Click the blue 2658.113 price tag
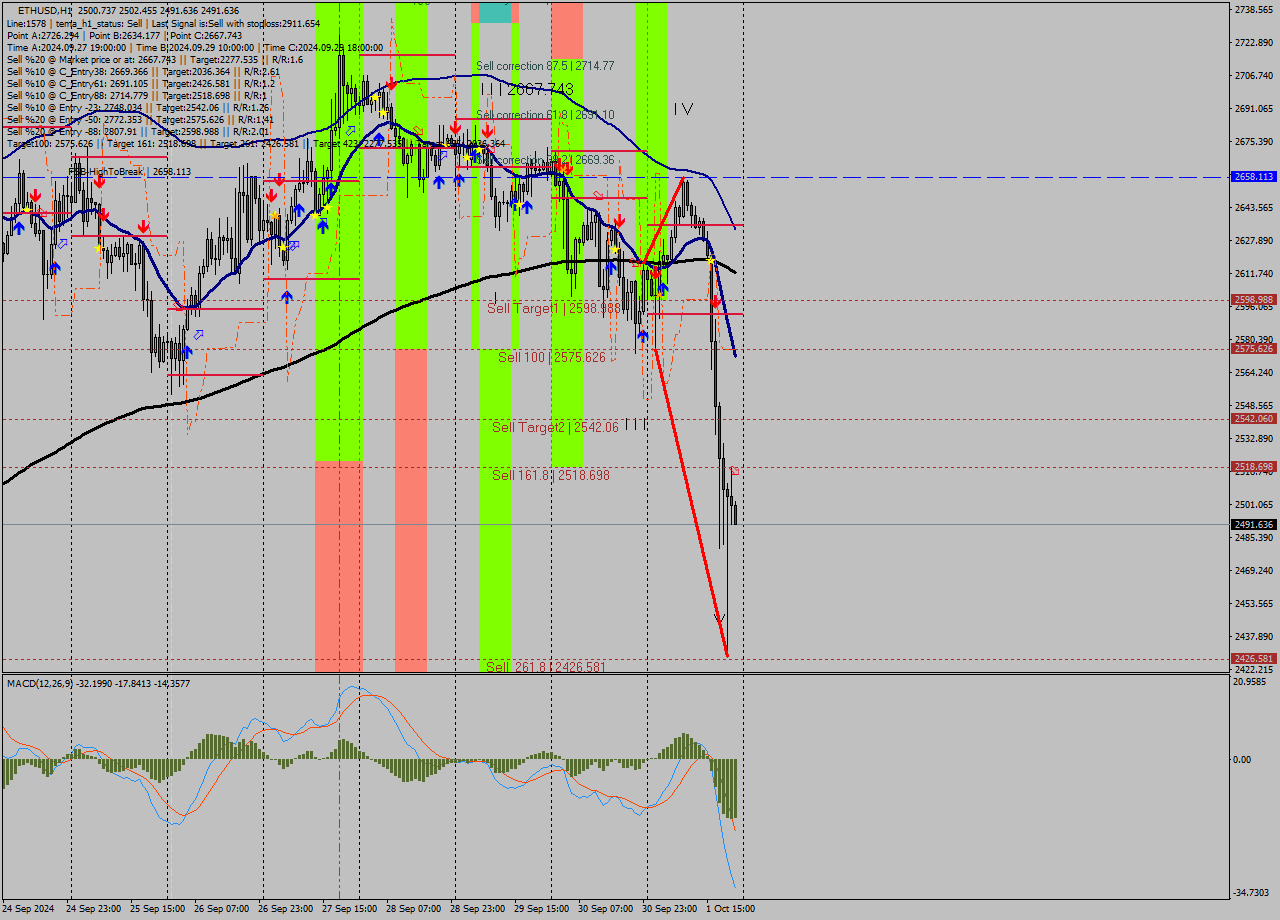Viewport: 1280px width, 920px height. point(1254,176)
